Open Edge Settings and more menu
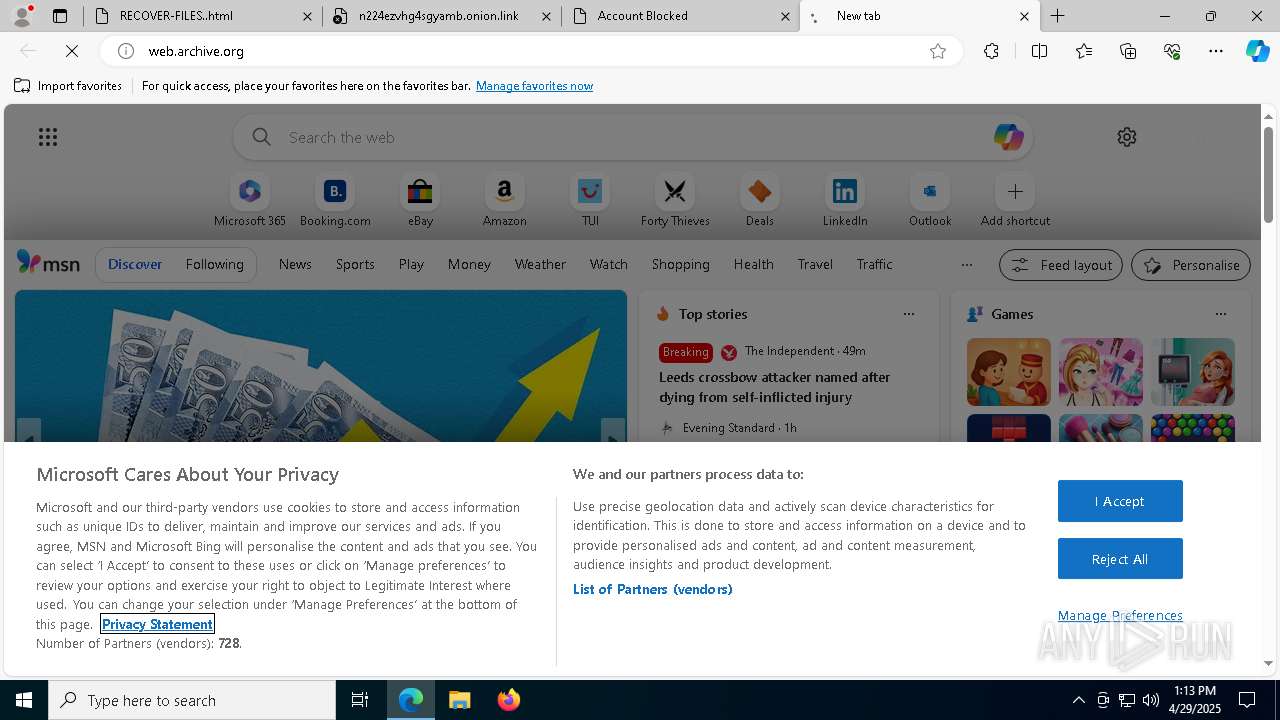The height and width of the screenshot is (720, 1280). 1216,51
